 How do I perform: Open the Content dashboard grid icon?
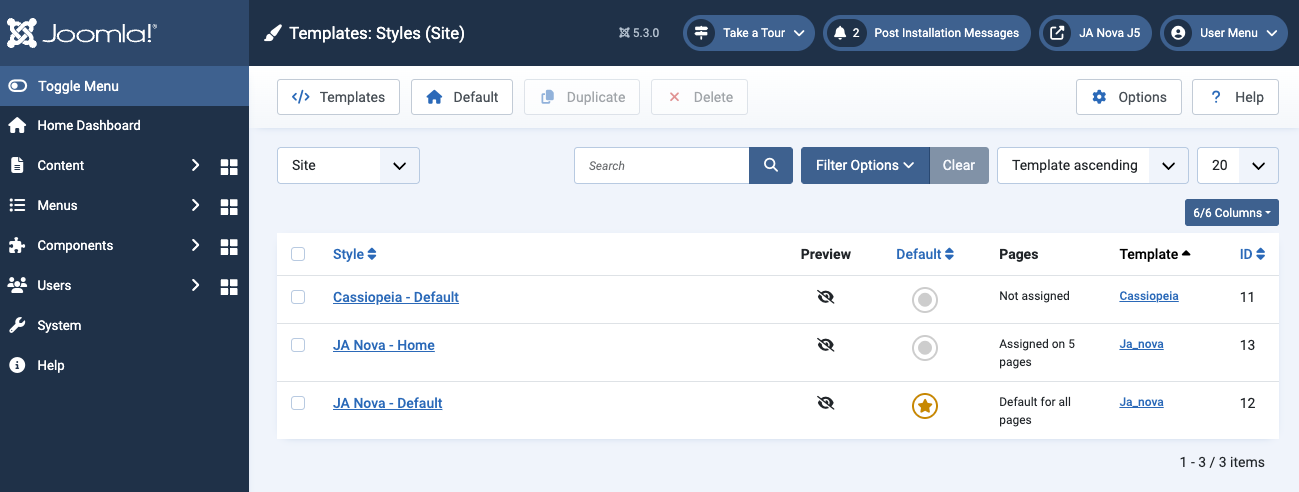click(229, 166)
